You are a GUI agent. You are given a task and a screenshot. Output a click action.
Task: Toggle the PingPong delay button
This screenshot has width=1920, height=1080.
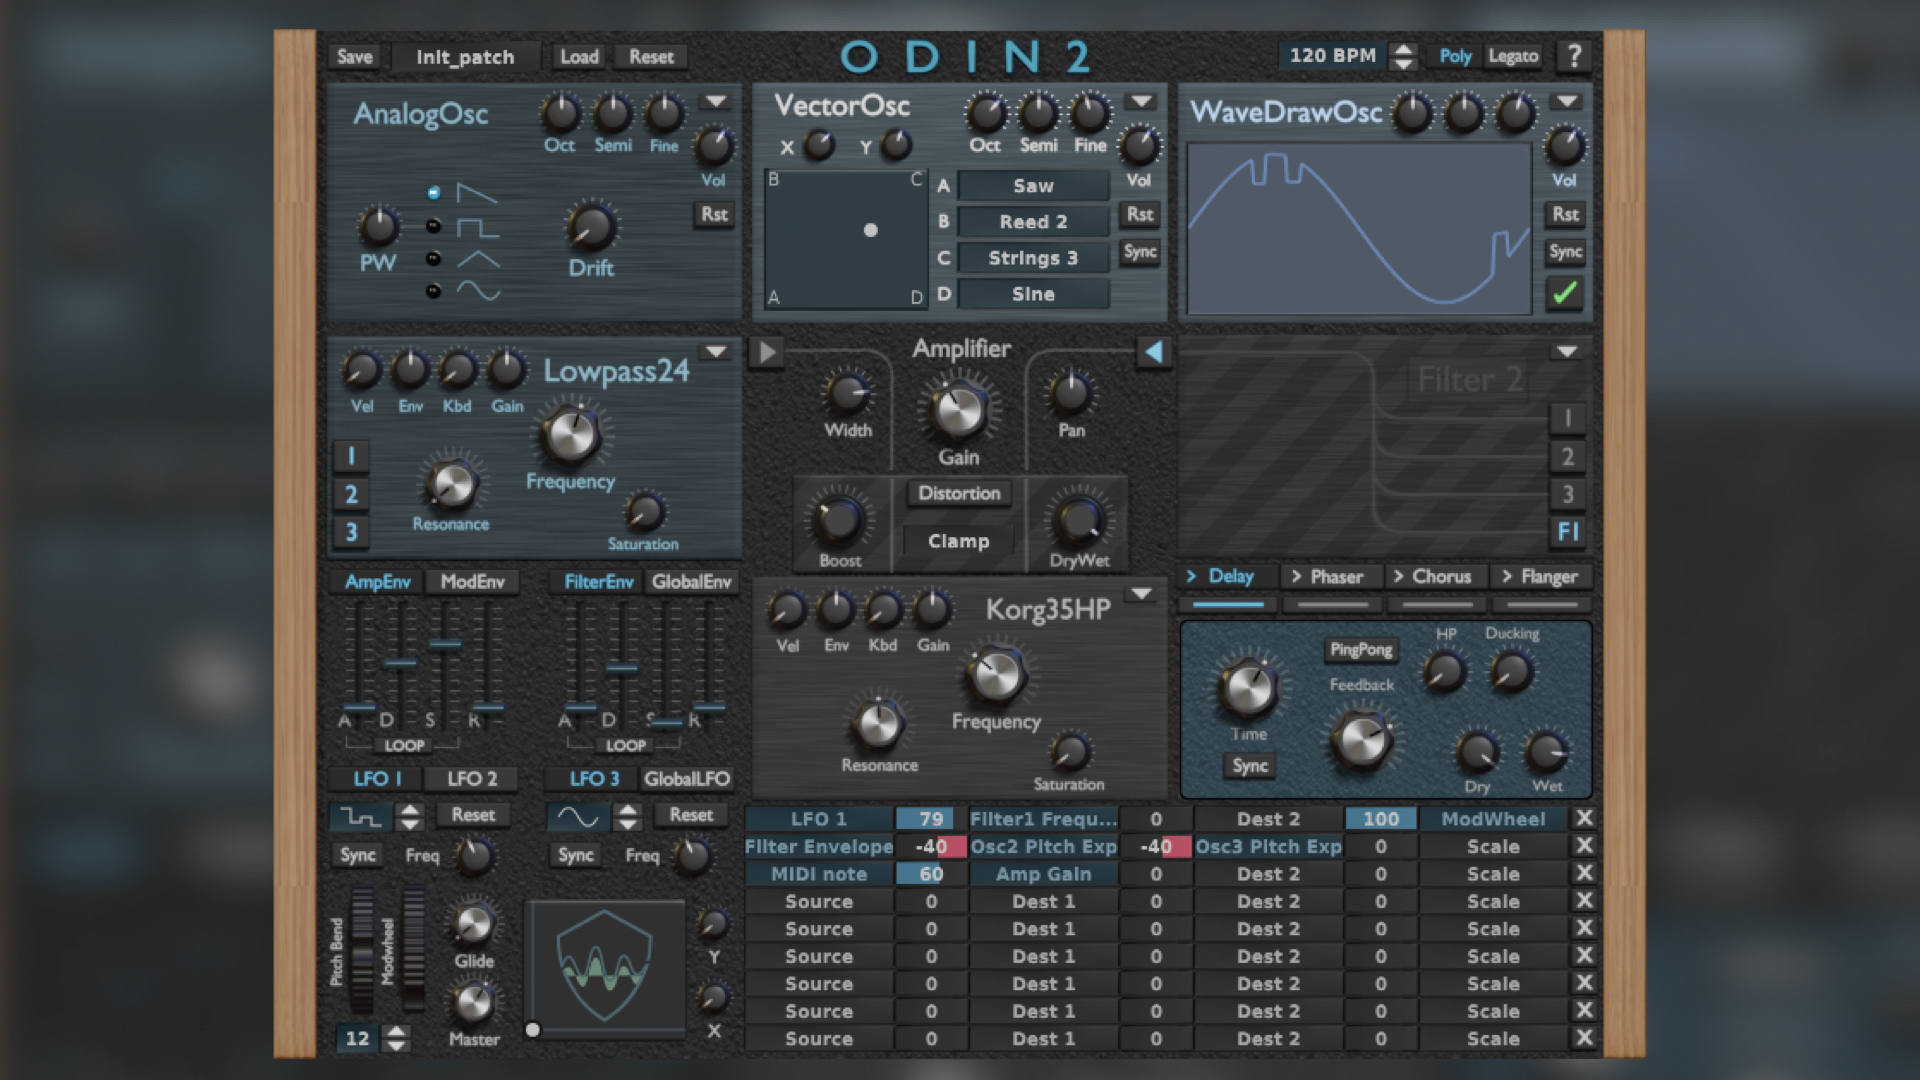coord(1360,650)
